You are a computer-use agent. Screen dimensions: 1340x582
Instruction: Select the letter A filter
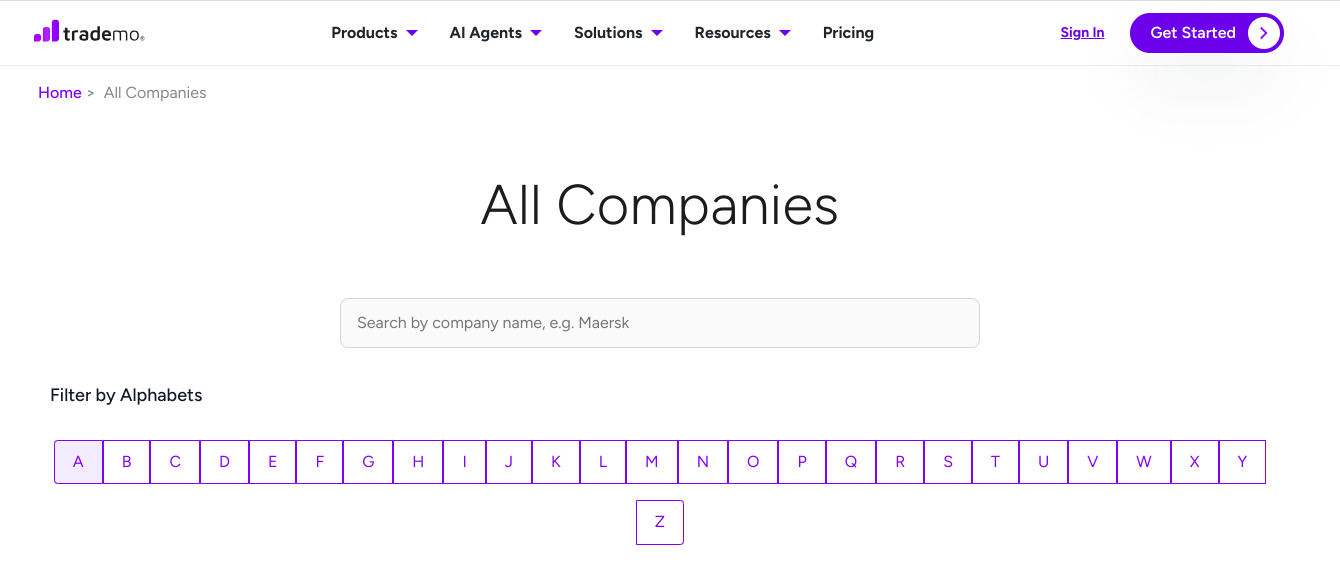tap(78, 462)
